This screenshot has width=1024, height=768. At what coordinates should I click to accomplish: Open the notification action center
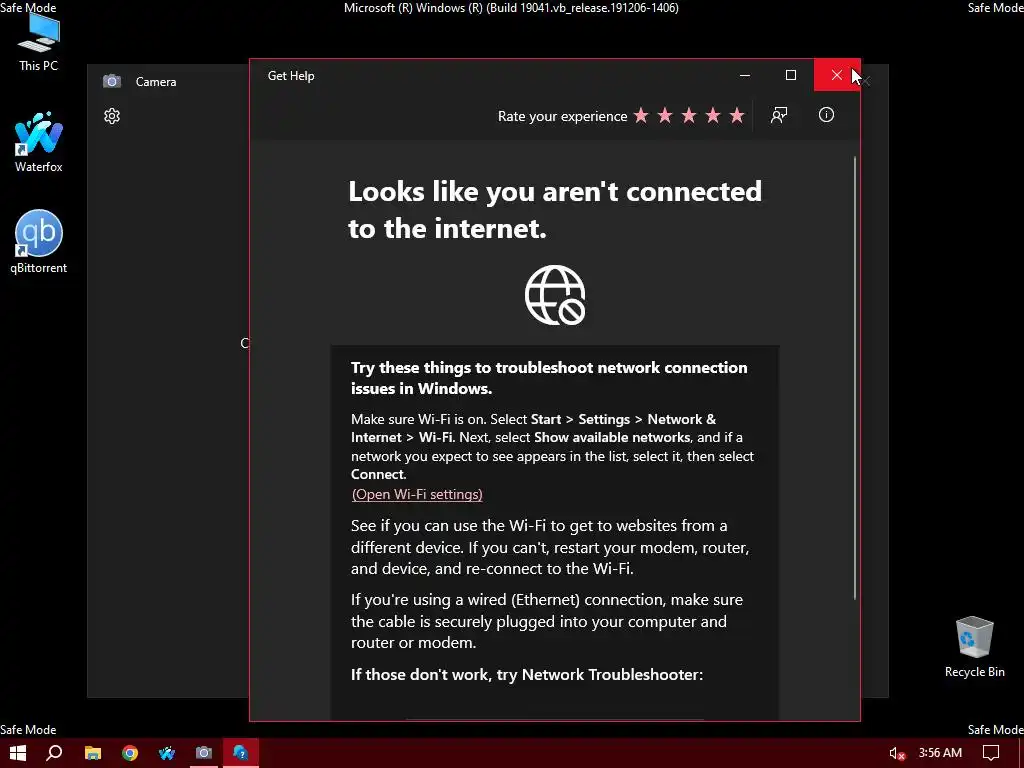991,753
